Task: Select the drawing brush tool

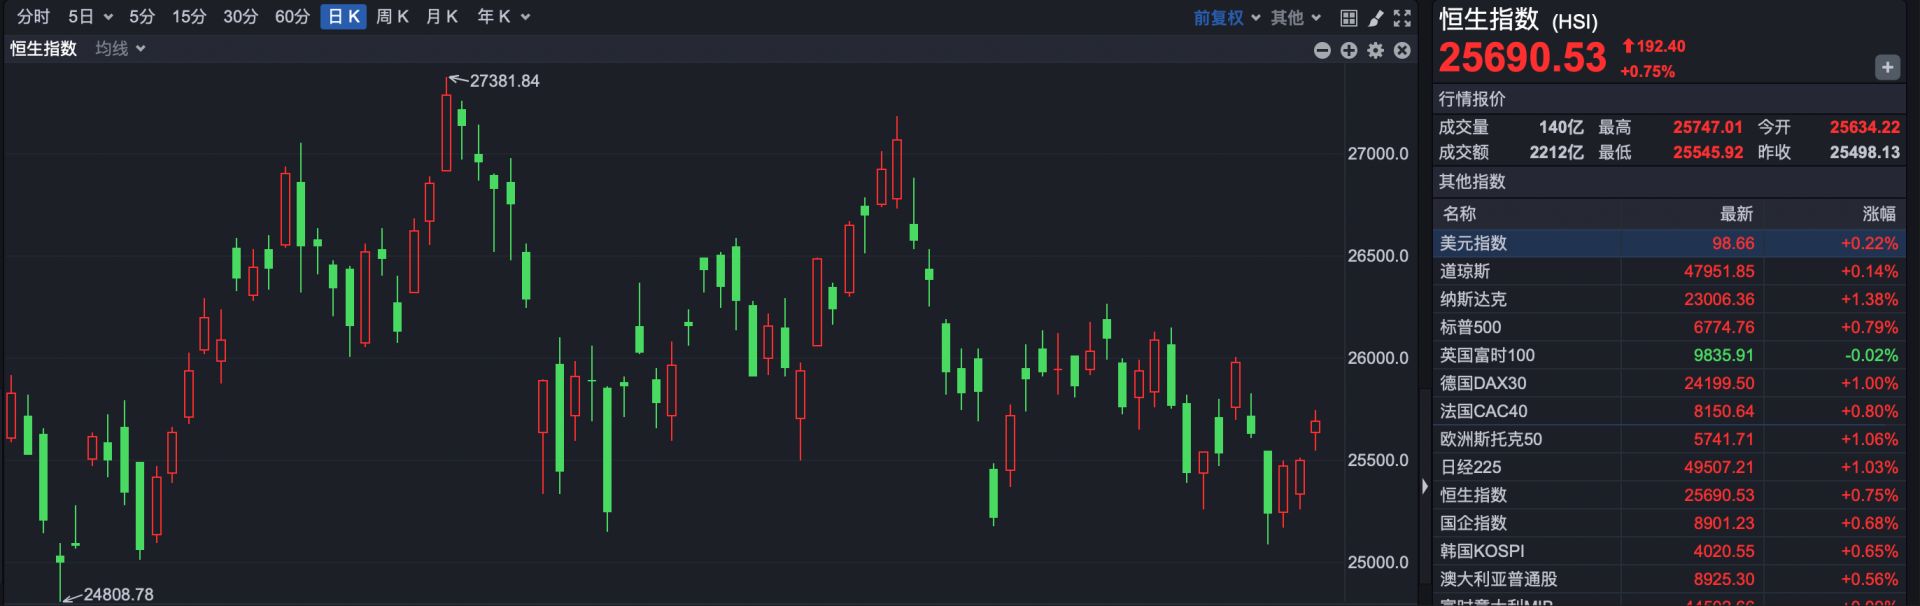Action: point(1376,18)
